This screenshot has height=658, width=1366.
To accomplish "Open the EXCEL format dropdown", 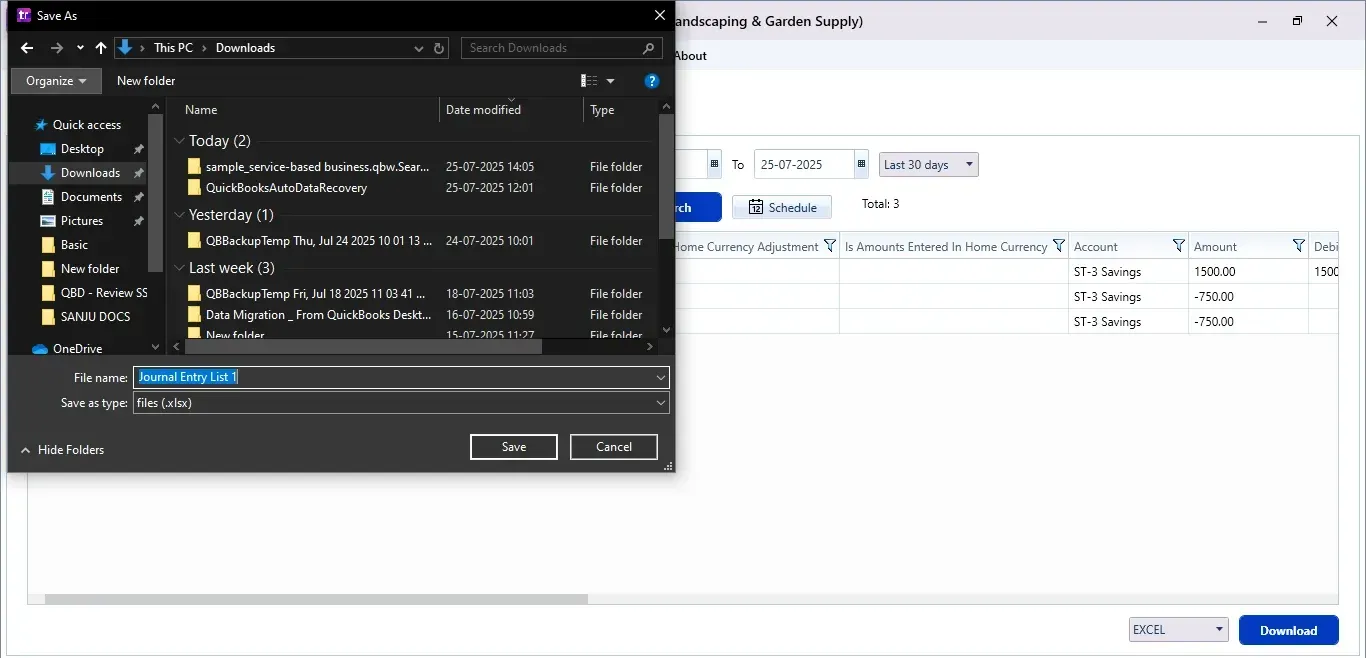I will pyautogui.click(x=1178, y=630).
